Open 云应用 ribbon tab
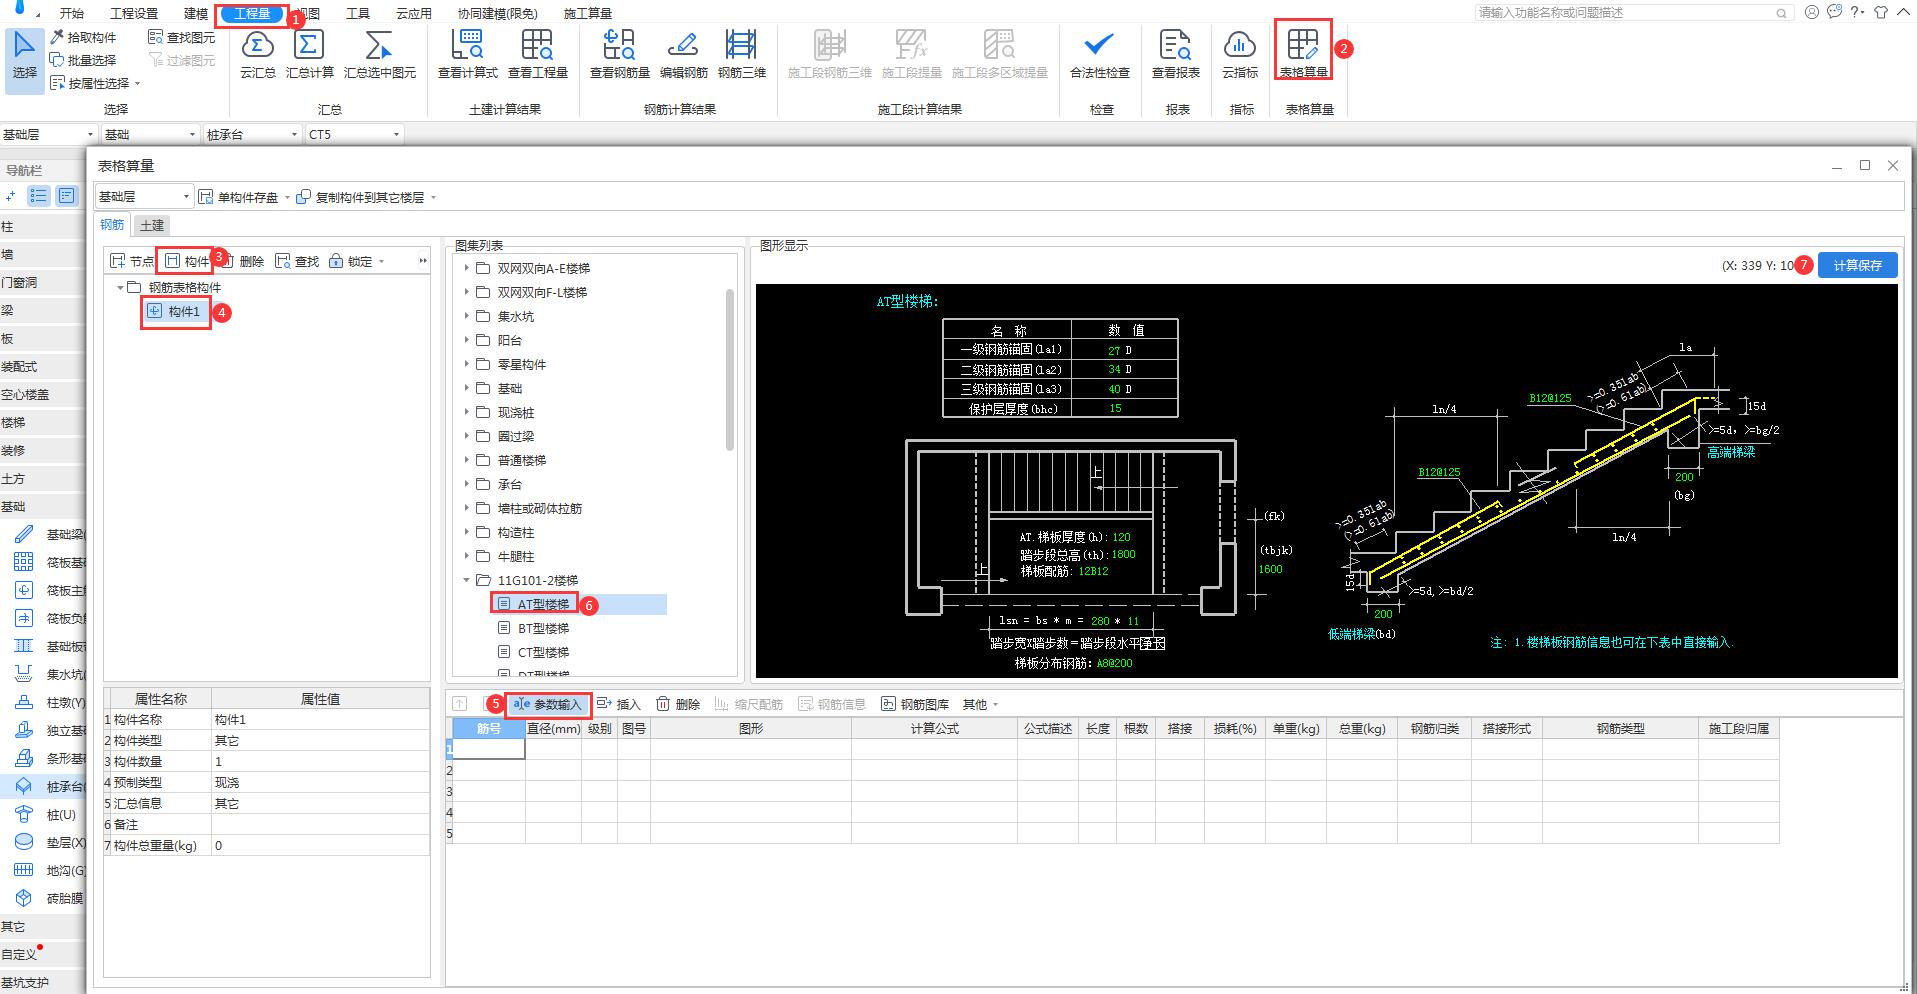This screenshot has width=1917, height=994. click(414, 14)
